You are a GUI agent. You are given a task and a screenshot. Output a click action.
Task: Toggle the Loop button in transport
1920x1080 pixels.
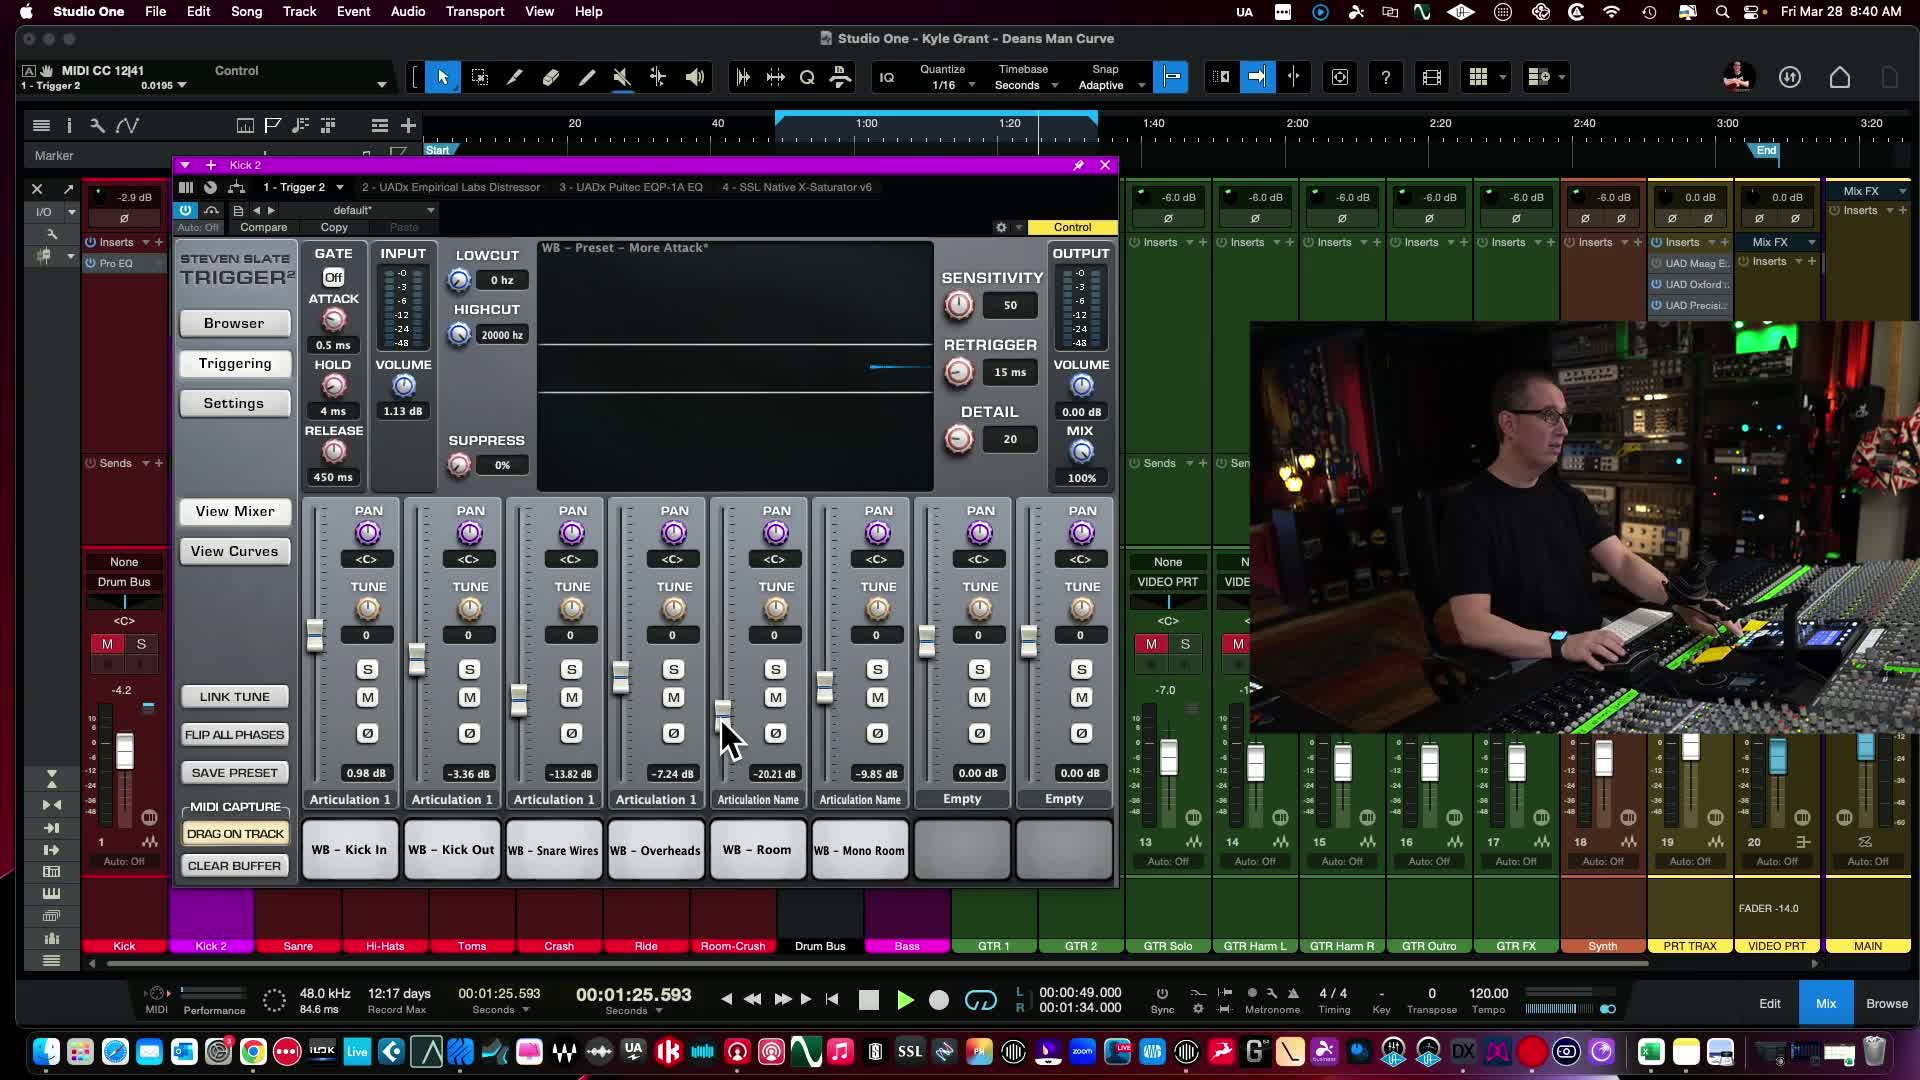[981, 1000]
